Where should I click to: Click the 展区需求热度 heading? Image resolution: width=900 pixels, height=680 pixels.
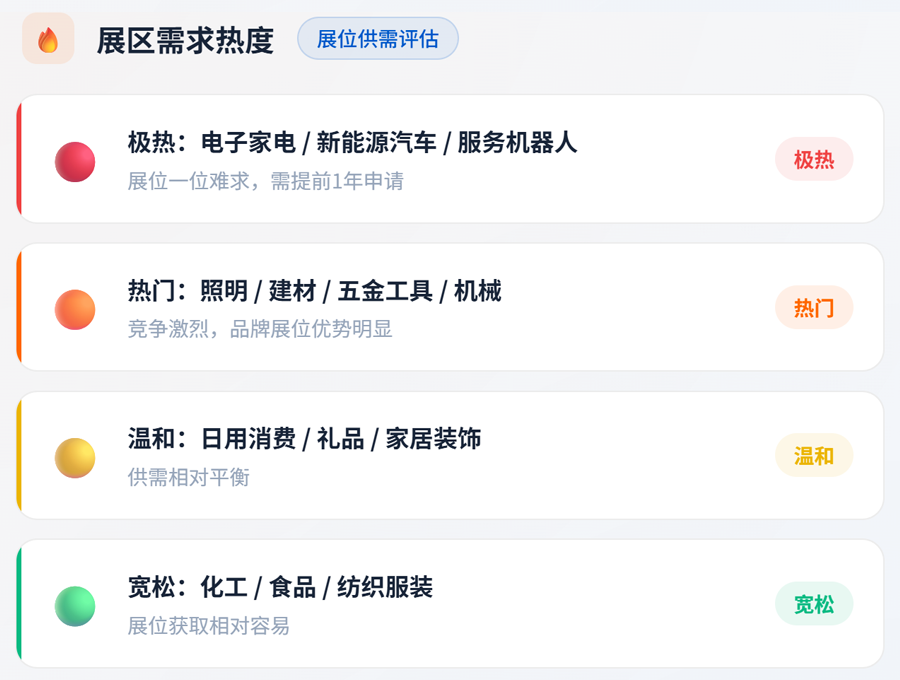coord(185,40)
